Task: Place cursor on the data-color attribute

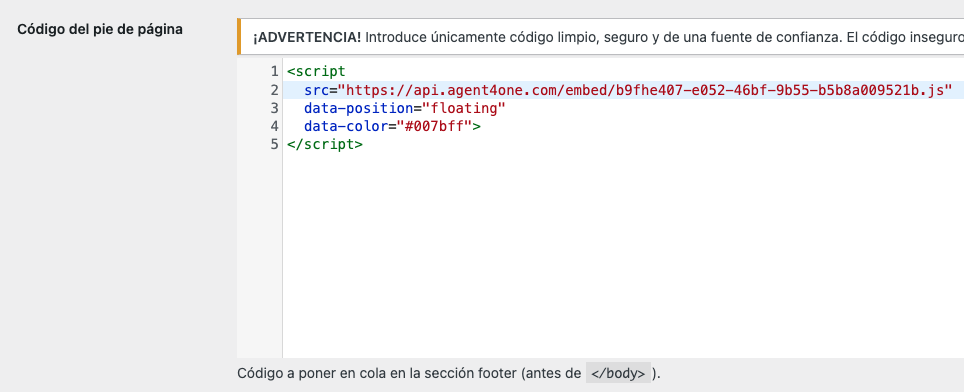Action: 341,127
